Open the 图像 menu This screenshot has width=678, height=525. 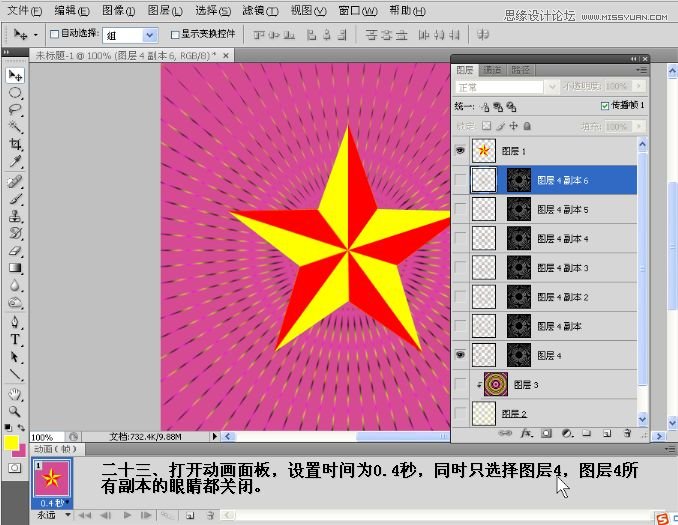118,10
